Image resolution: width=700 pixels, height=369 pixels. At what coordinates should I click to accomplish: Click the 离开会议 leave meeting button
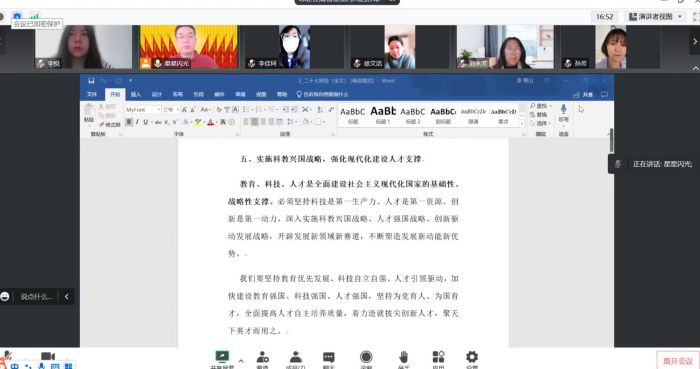[x=678, y=361]
